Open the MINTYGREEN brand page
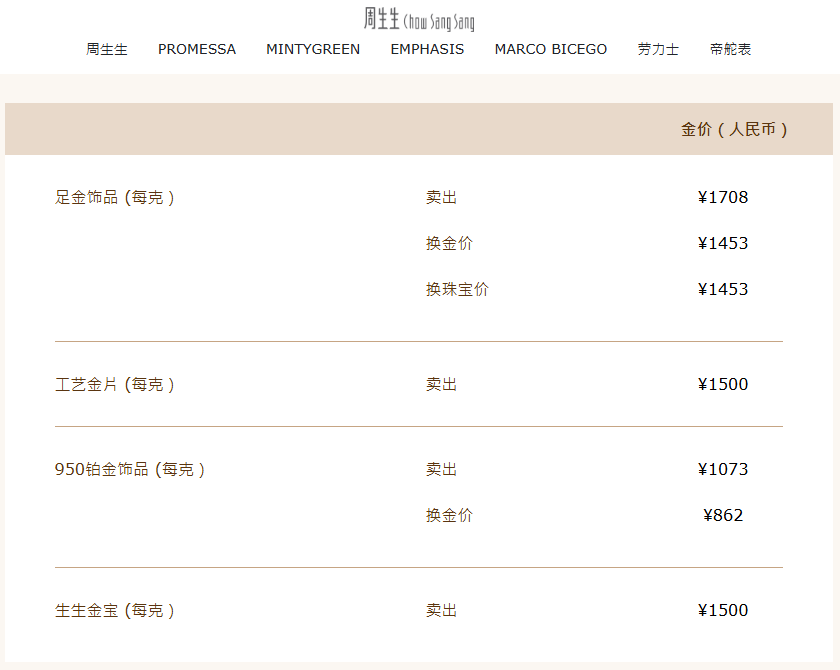 [x=313, y=49]
